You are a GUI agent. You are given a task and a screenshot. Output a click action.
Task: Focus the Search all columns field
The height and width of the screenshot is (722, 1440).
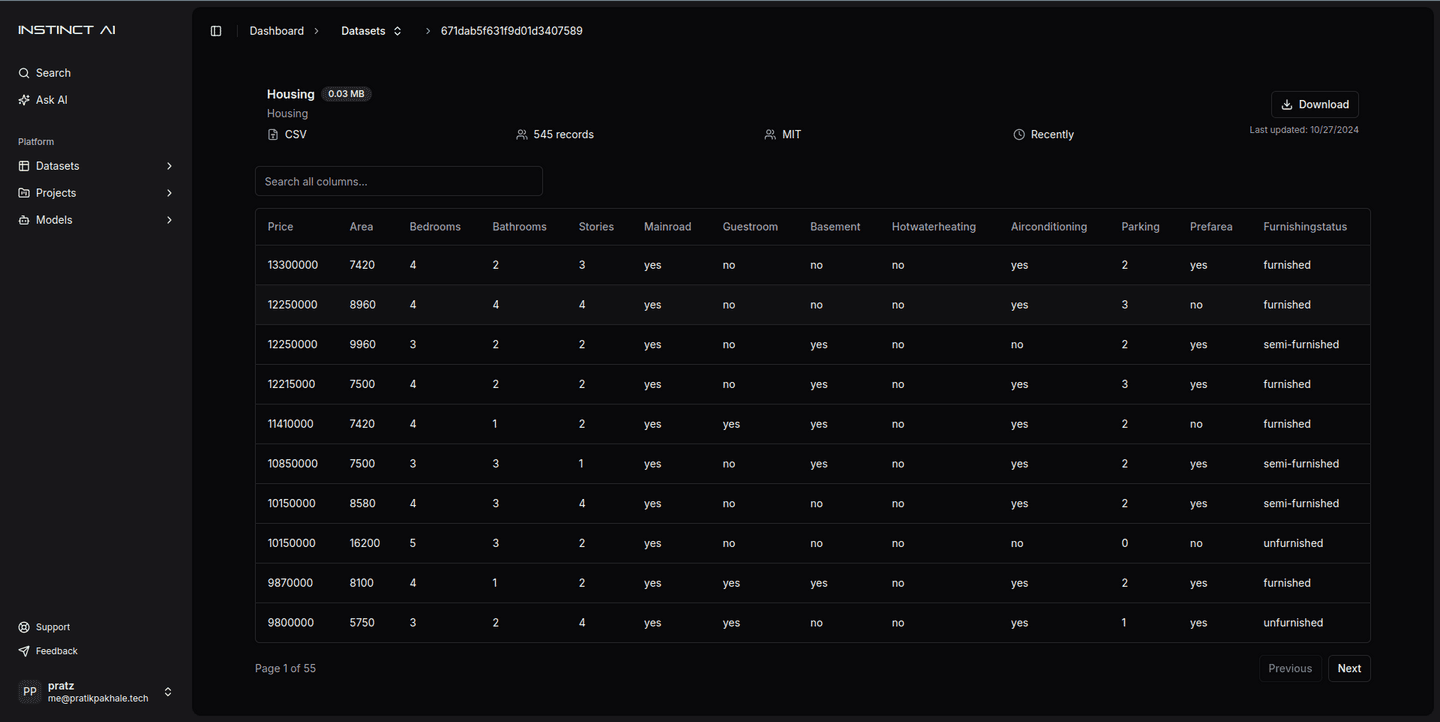(x=399, y=181)
